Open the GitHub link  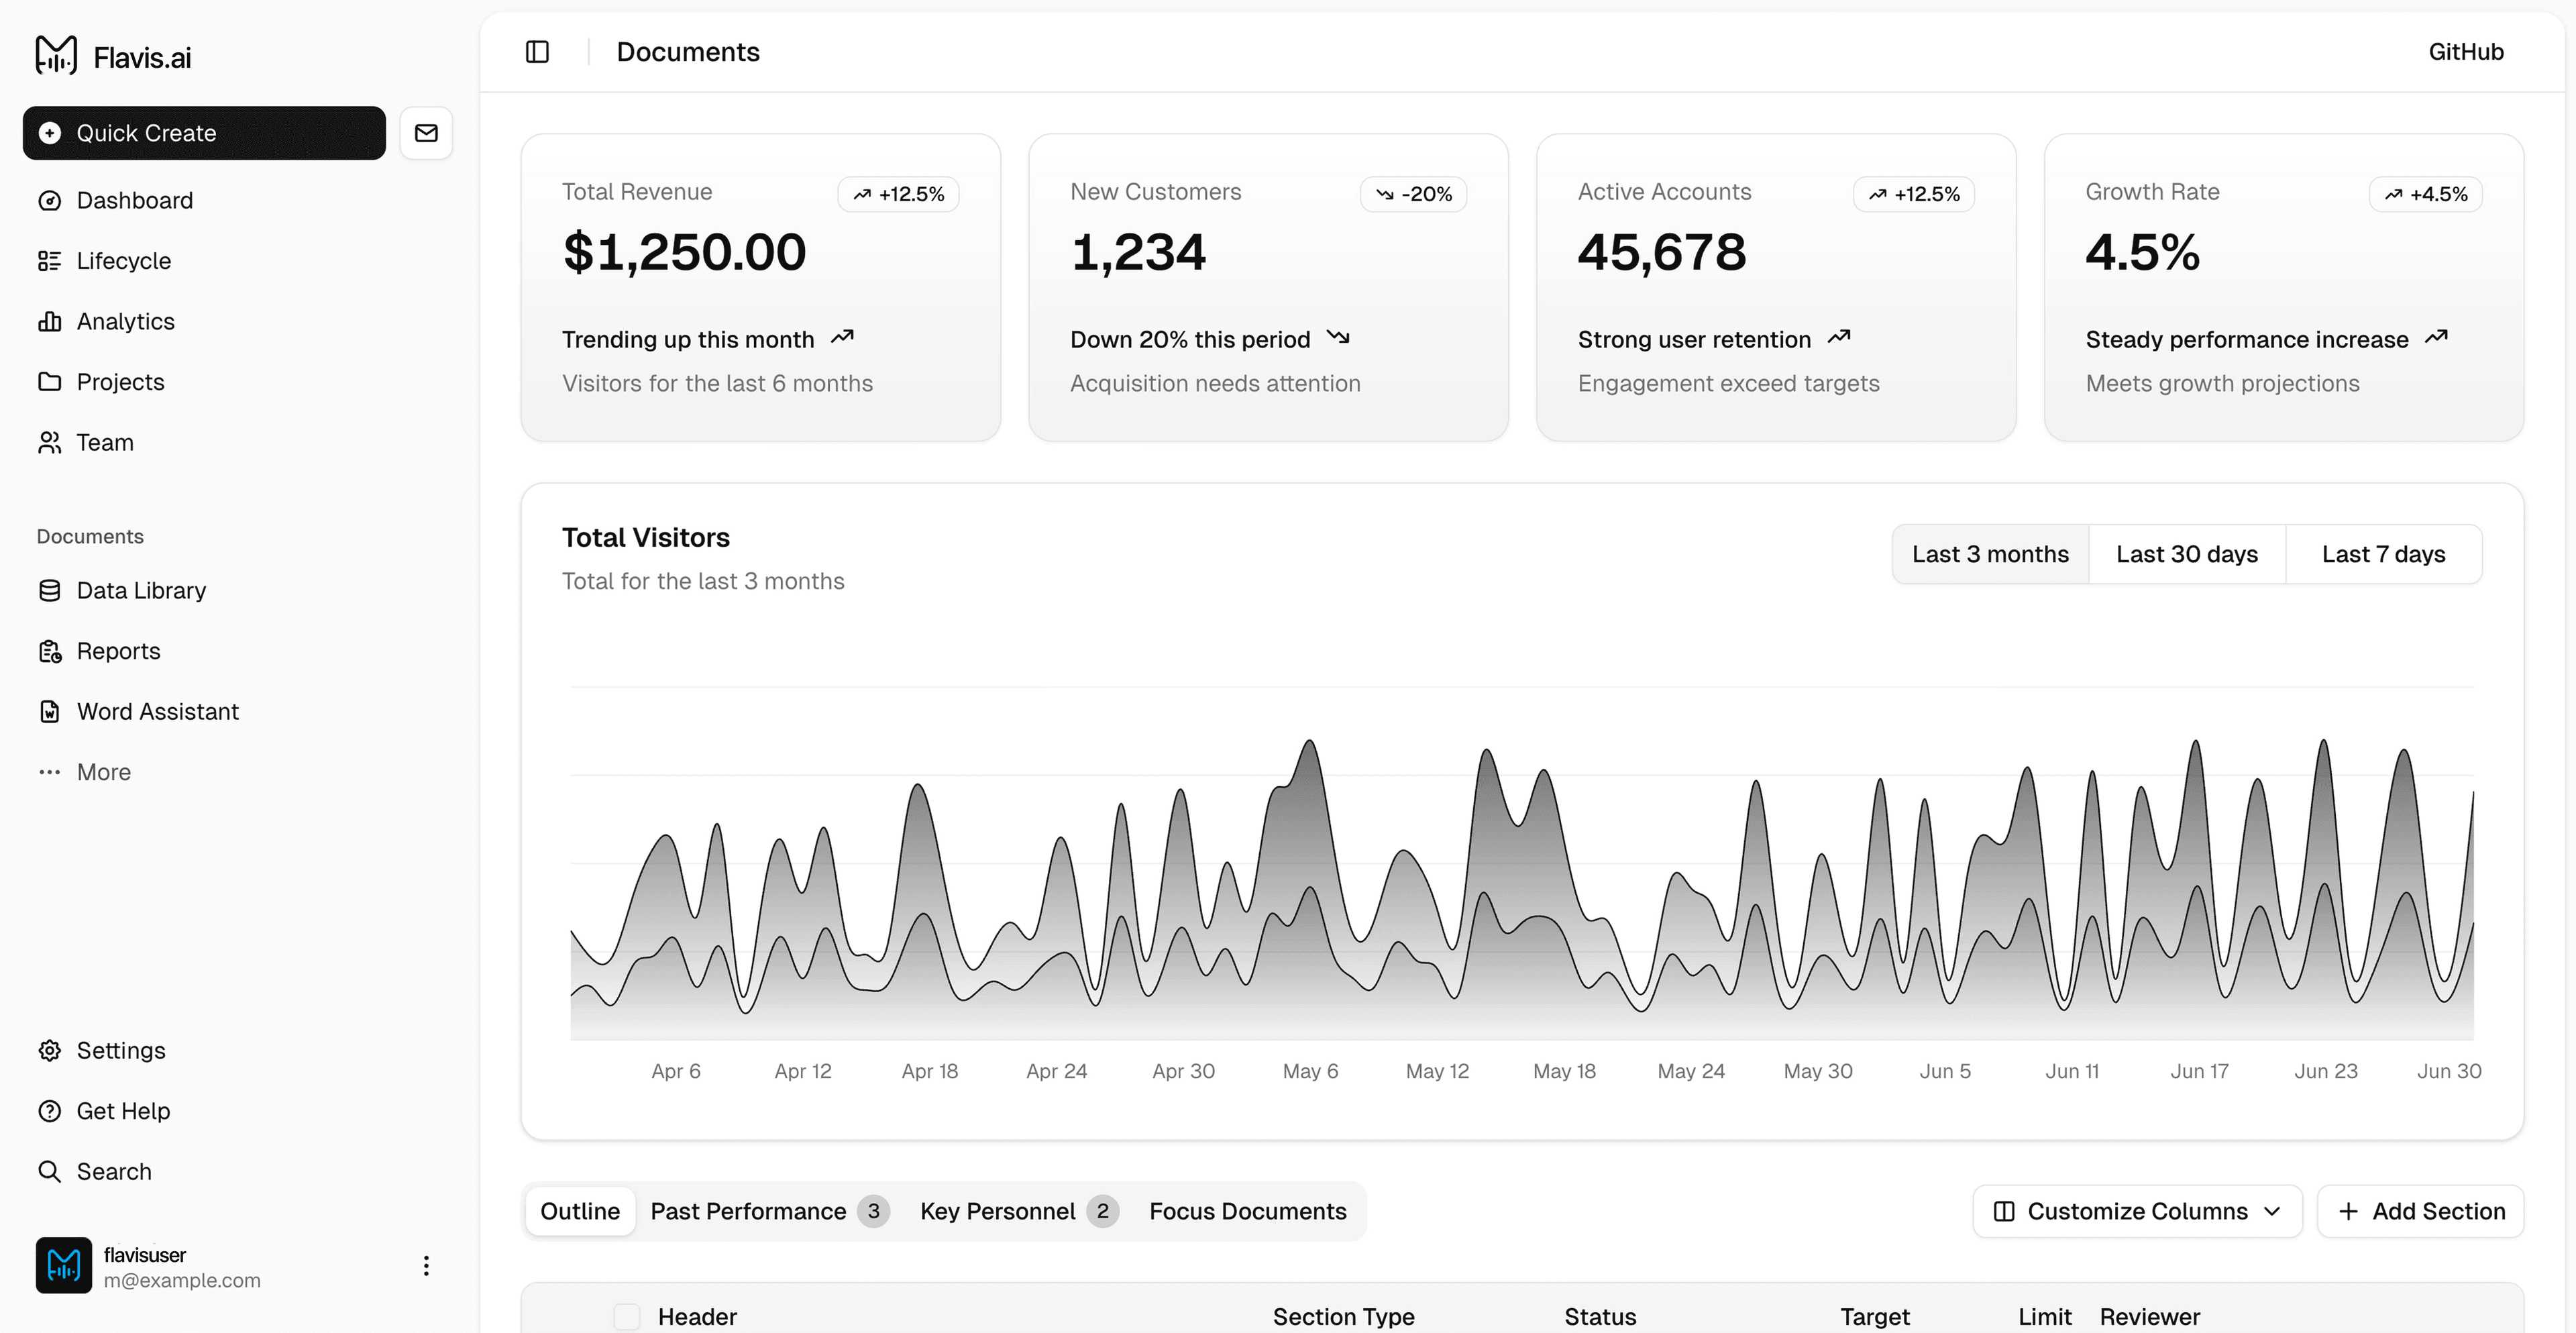(2465, 51)
